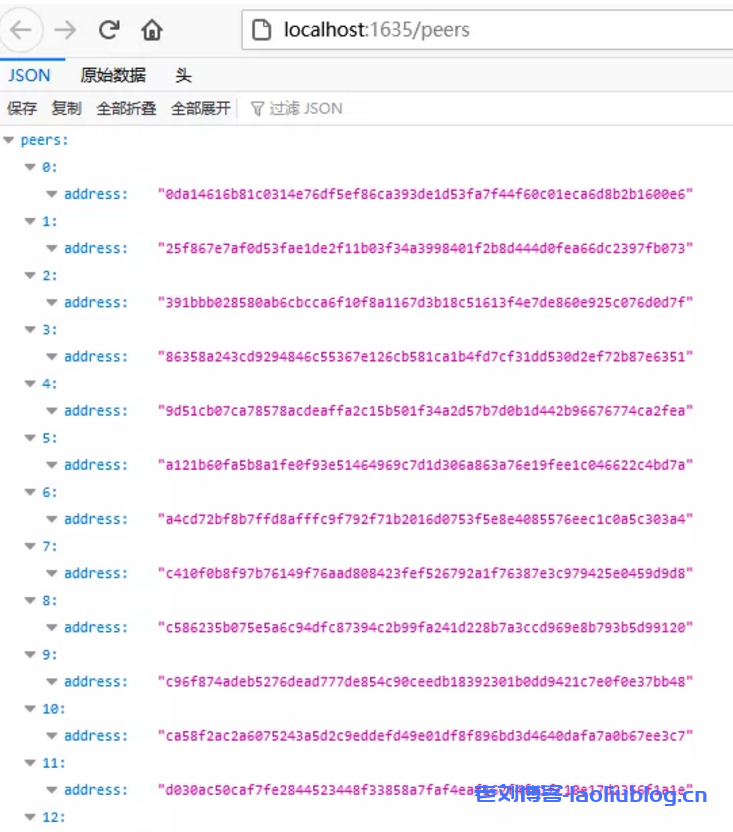Focus the localhost:1635/peers address bar
The image size is (733, 832).
[480, 30]
